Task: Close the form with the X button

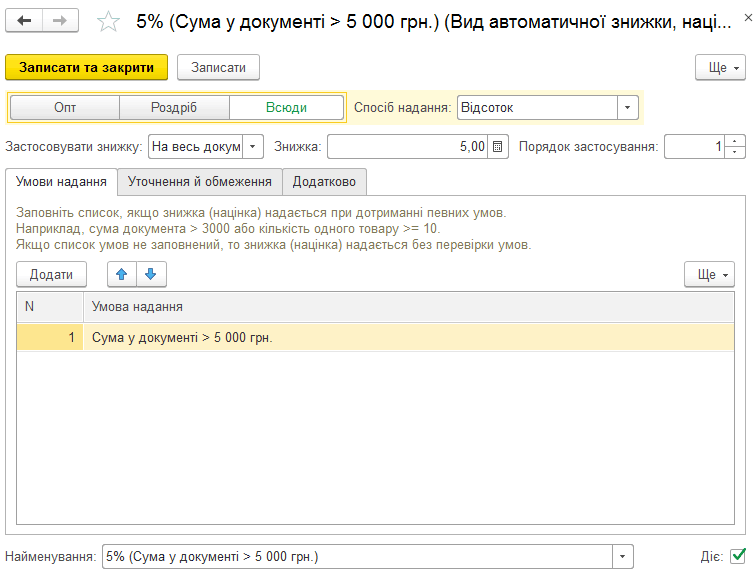Action: pyautogui.click(x=748, y=18)
